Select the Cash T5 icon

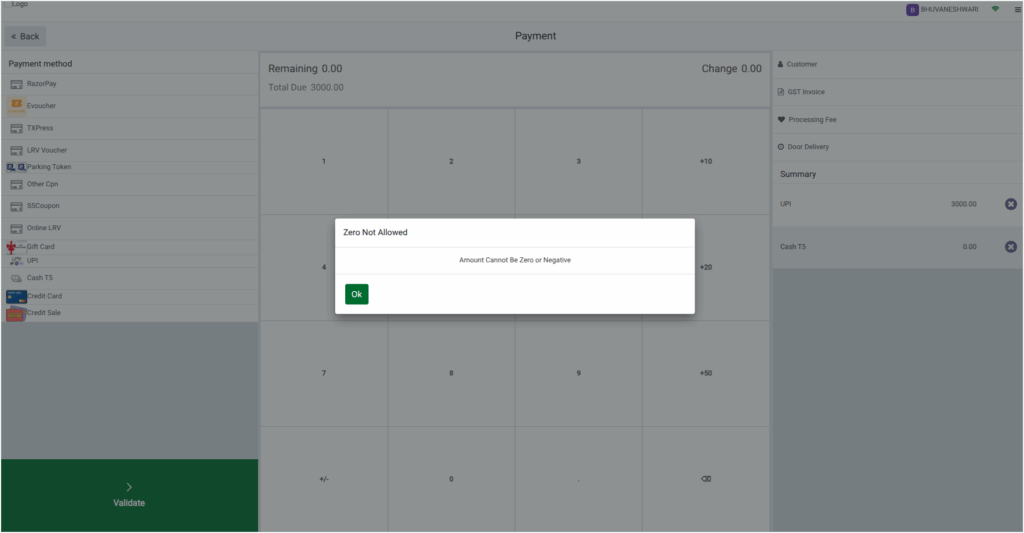pos(16,278)
